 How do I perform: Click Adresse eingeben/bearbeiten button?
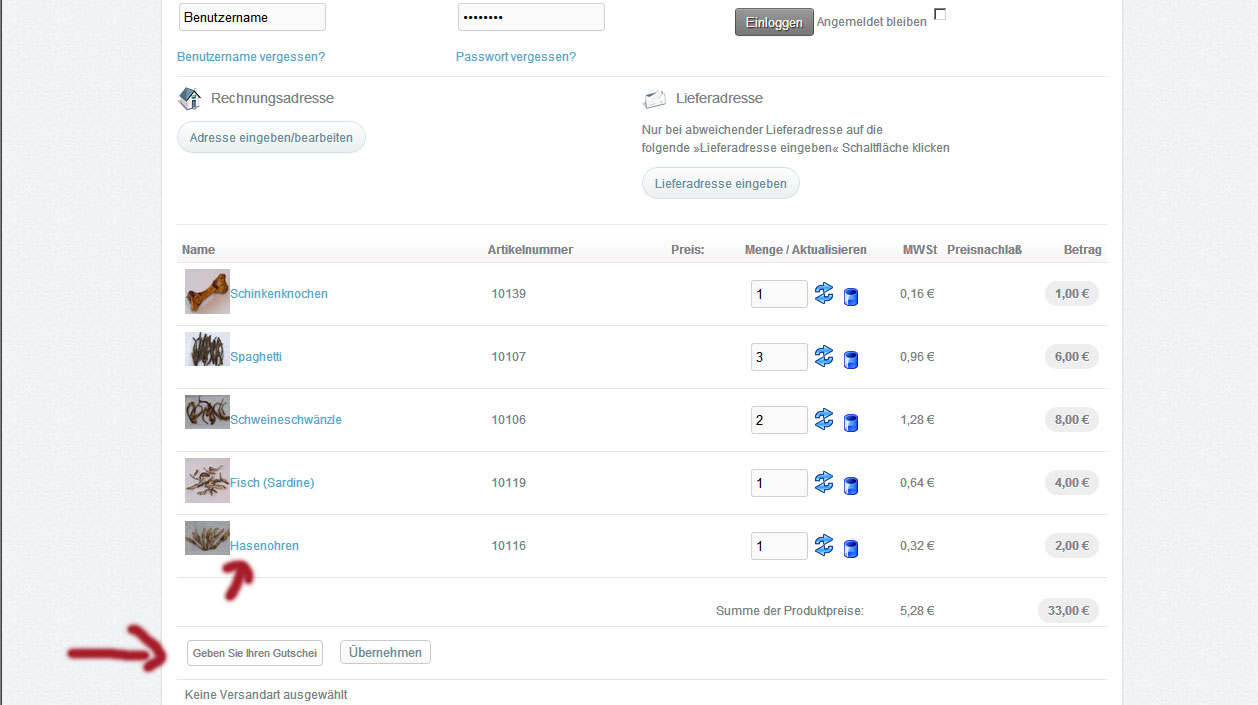tap(271, 137)
